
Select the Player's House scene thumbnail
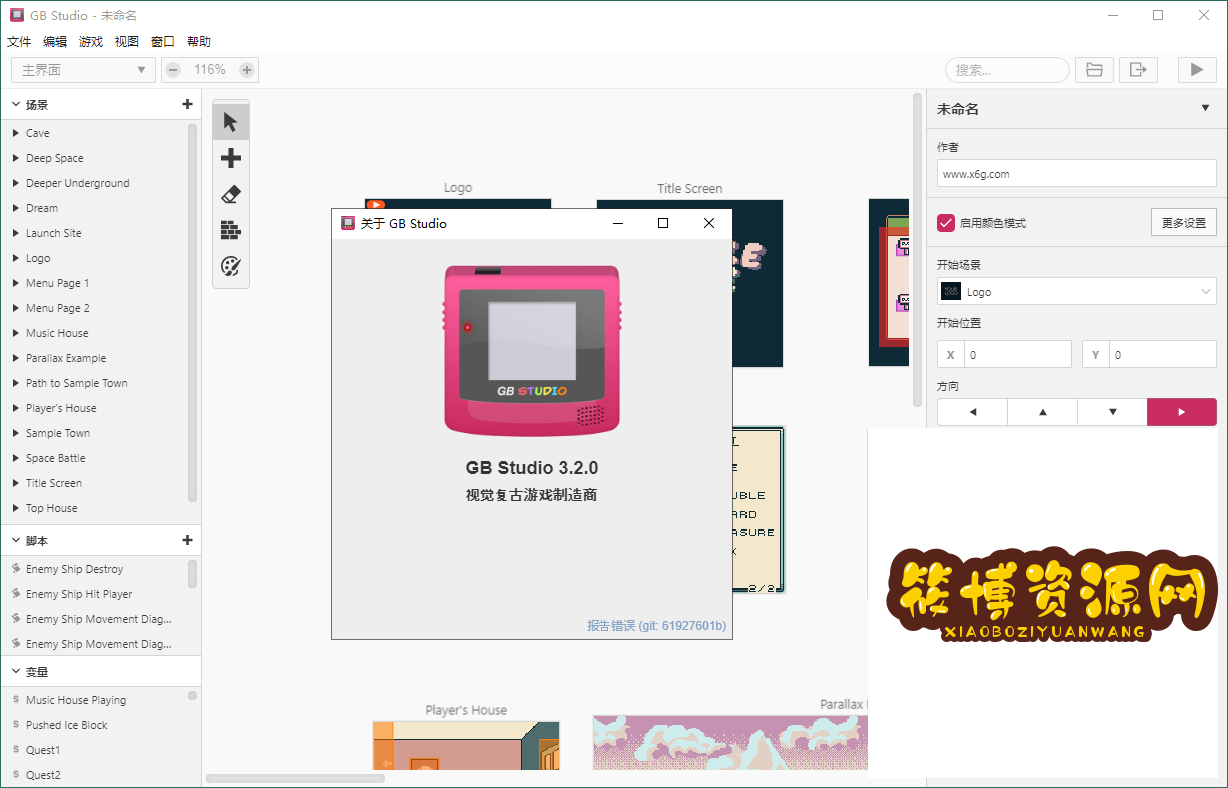(466, 745)
